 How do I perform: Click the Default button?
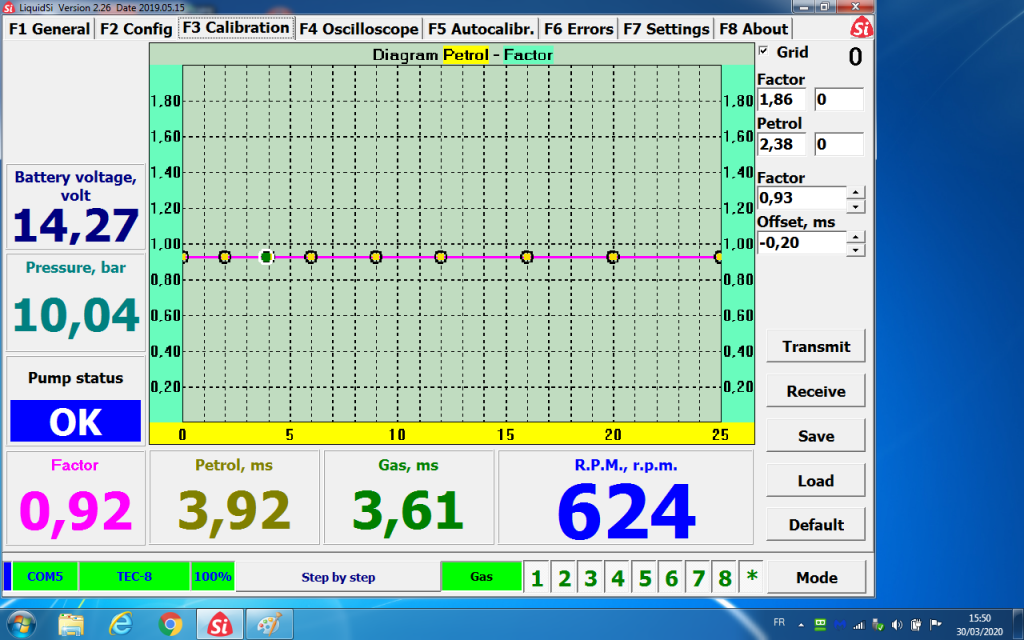815,524
